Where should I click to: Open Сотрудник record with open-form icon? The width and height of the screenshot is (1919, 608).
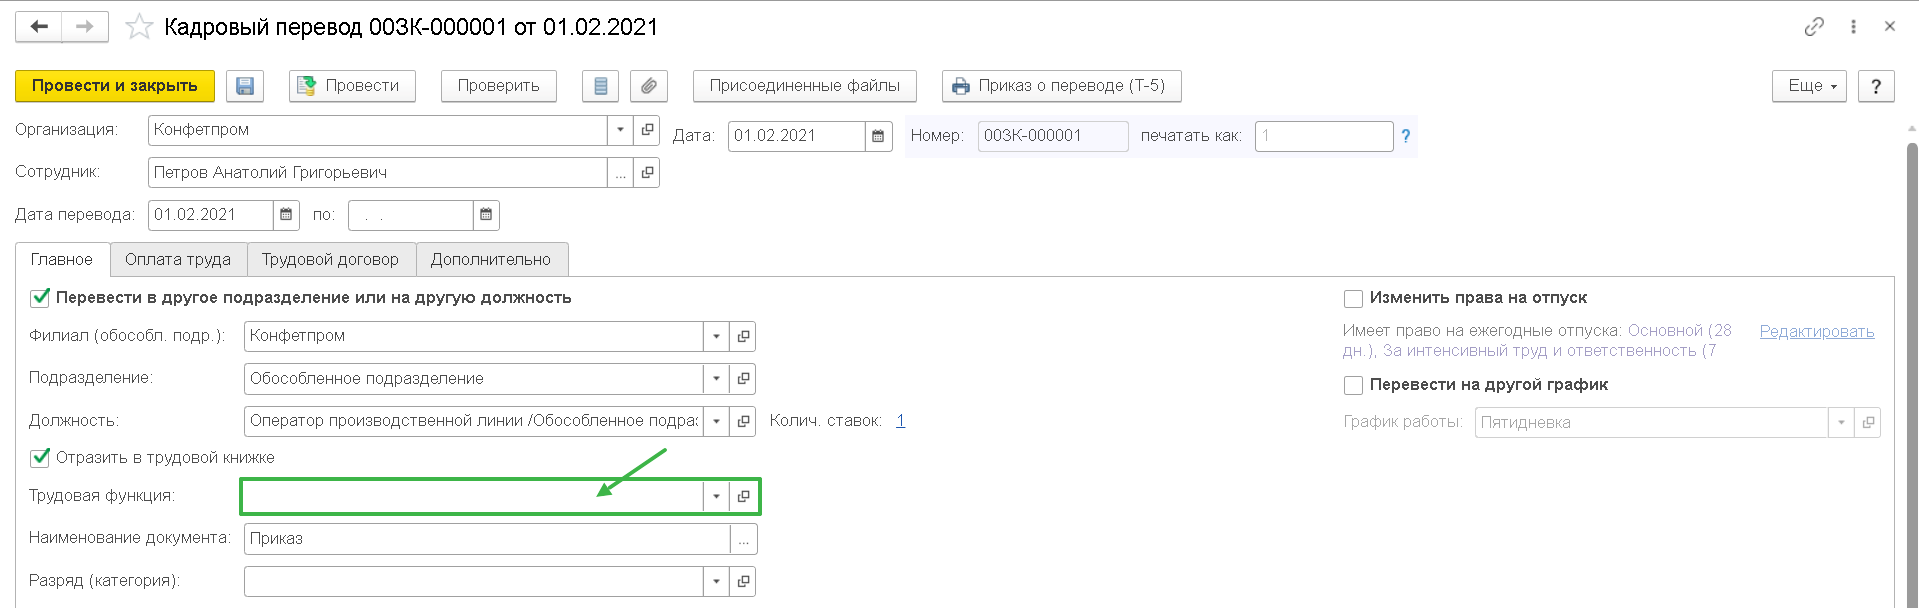647,173
